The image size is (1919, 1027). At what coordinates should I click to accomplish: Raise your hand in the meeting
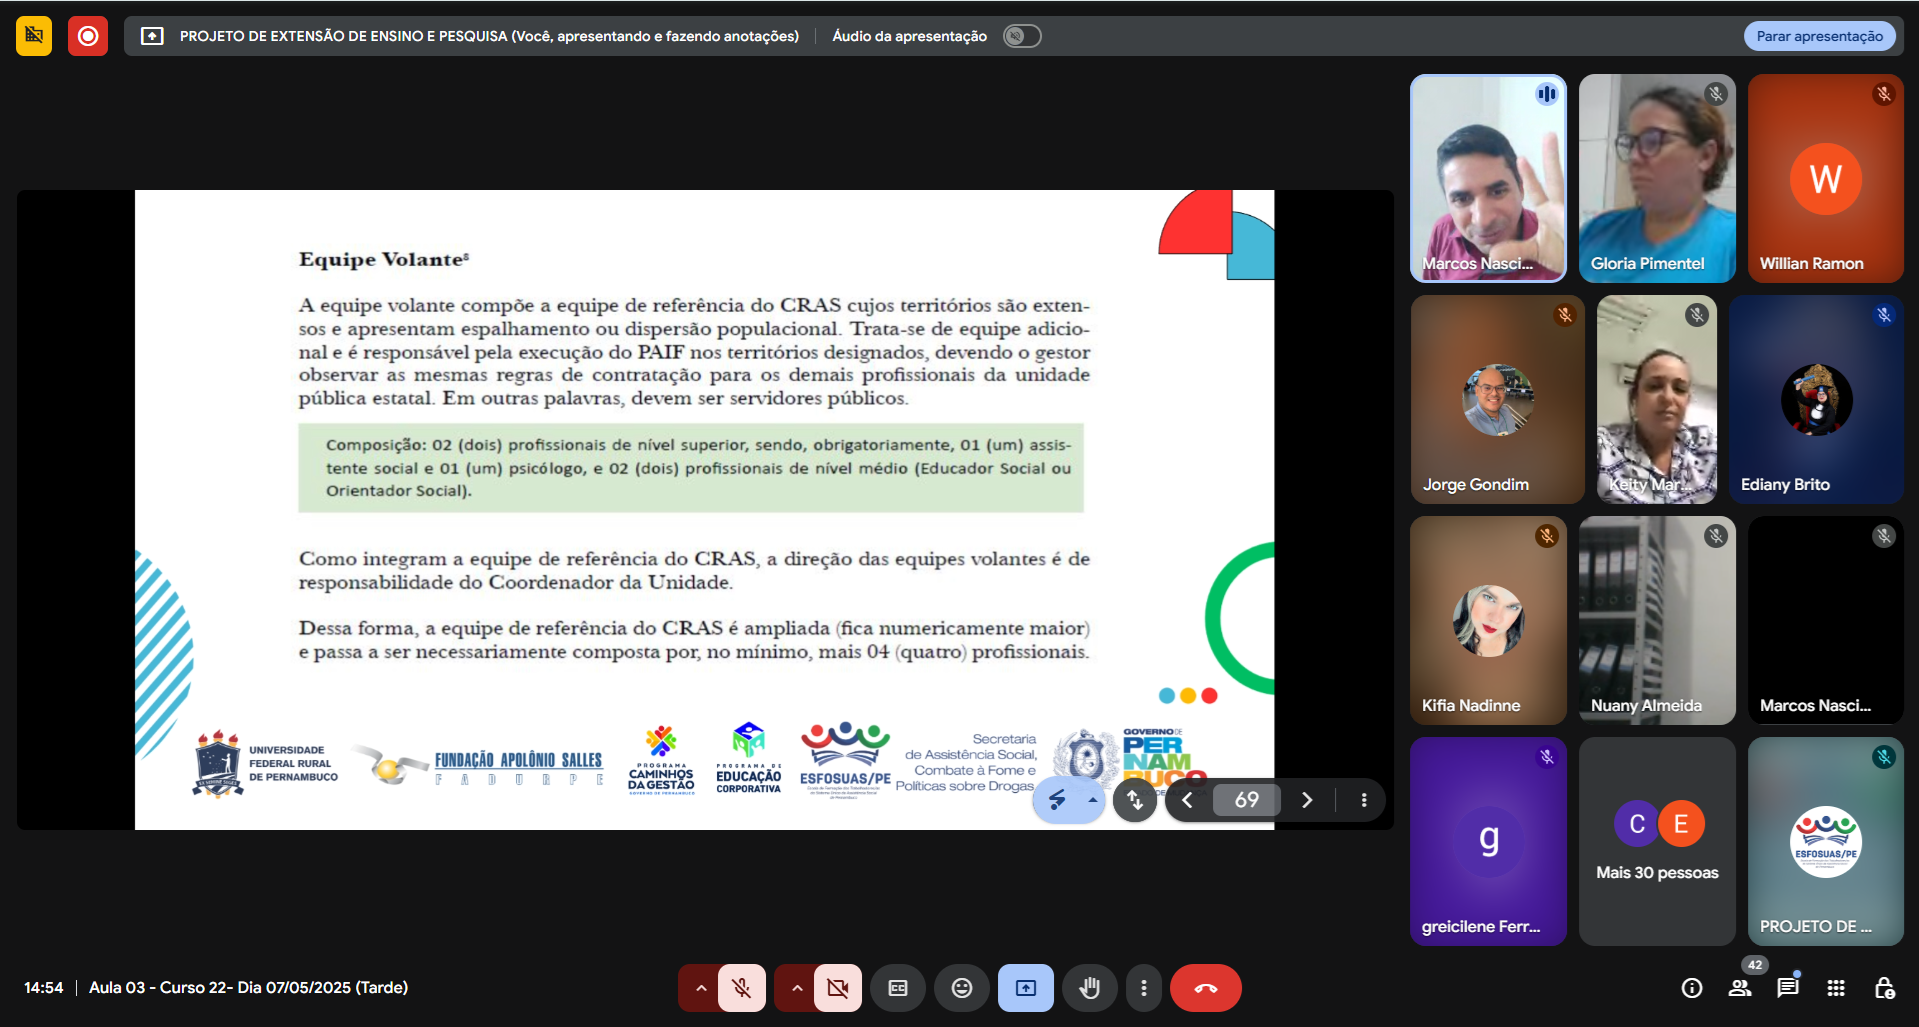(x=1089, y=988)
